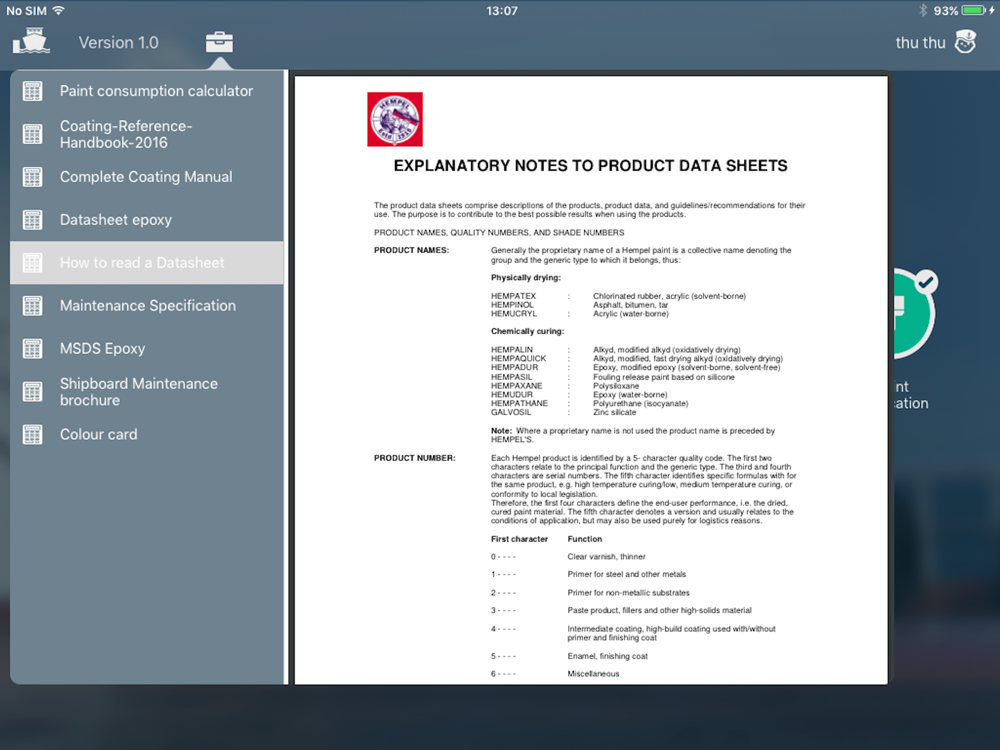Viewport: 1000px width, 750px height.
Task: Tap the green paint roller icon behind document
Action: [x=913, y=313]
